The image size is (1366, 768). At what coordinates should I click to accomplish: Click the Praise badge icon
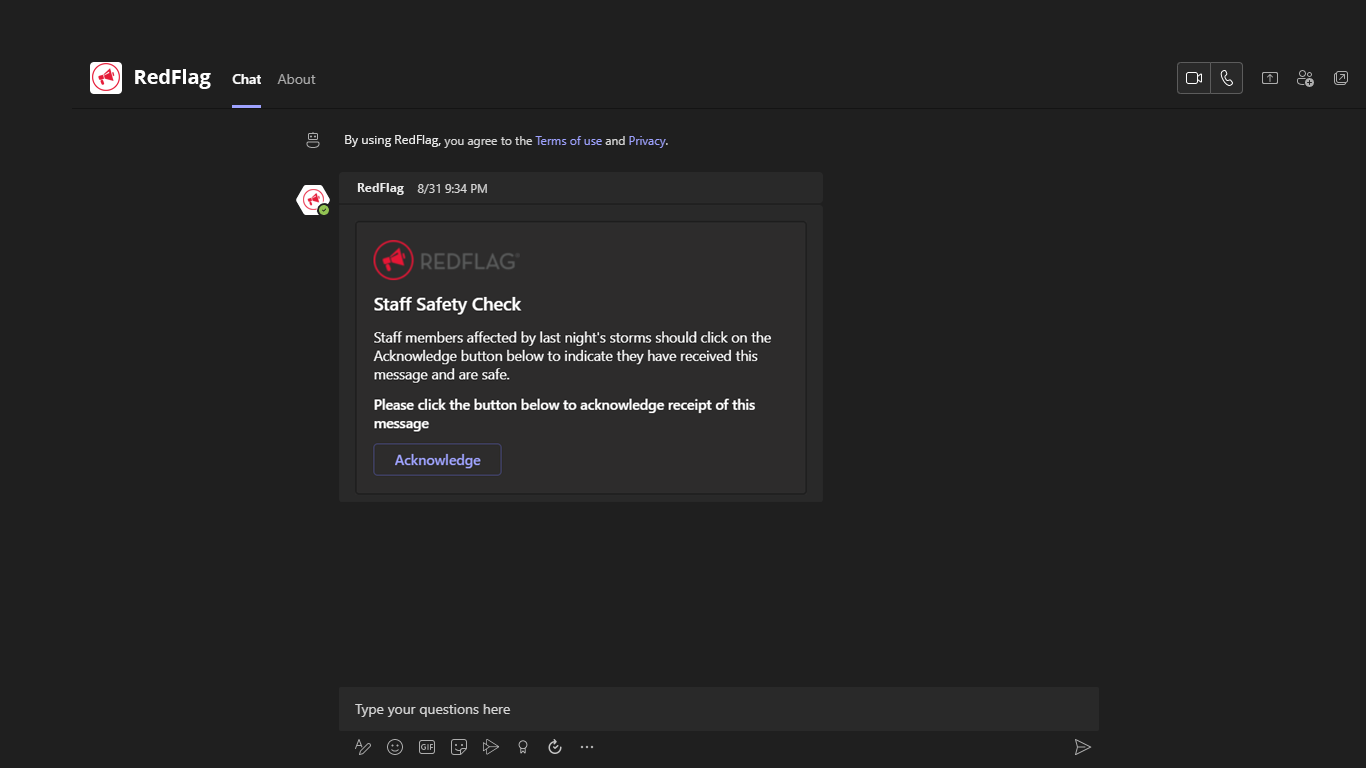point(523,747)
